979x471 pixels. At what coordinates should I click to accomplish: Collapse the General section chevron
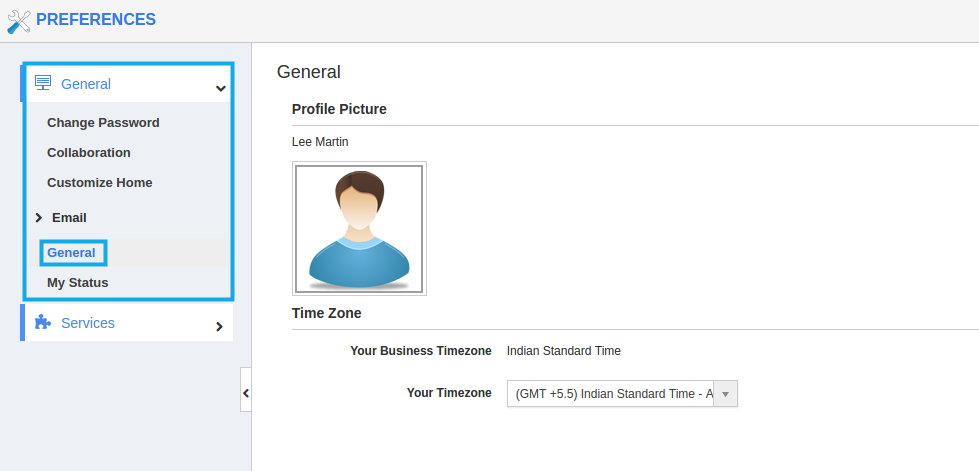click(220, 88)
